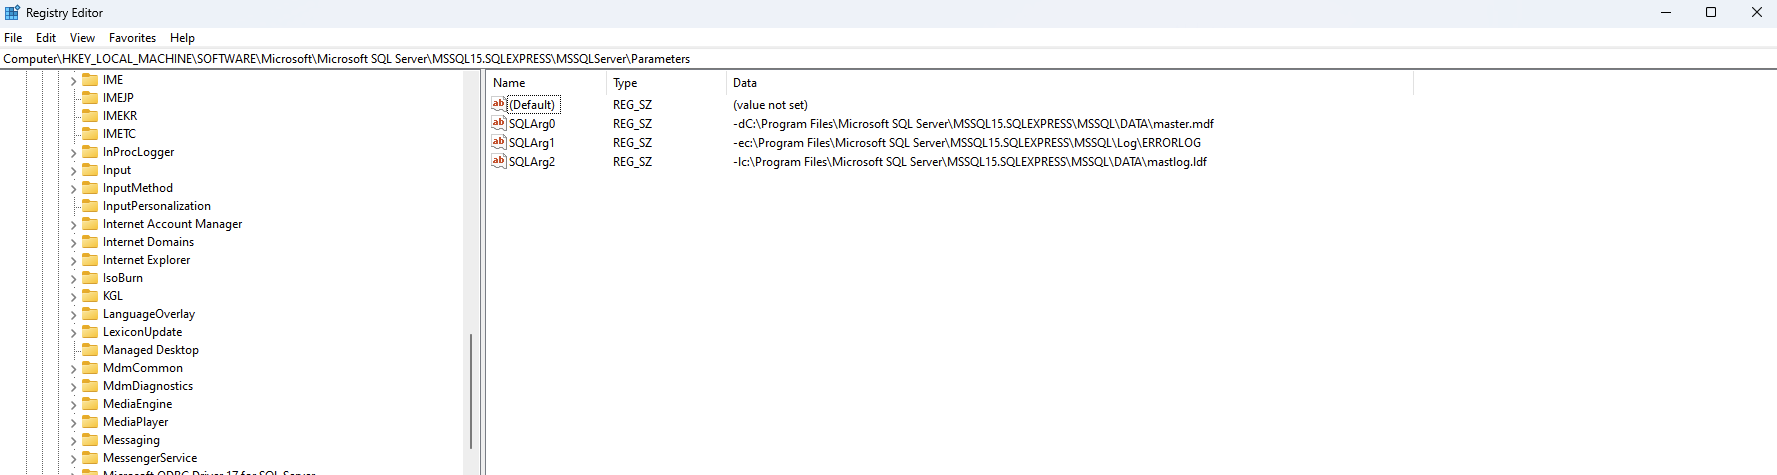Viewport: 1777px width, 475px height.
Task: Expand the IME key
Action: click(x=73, y=80)
